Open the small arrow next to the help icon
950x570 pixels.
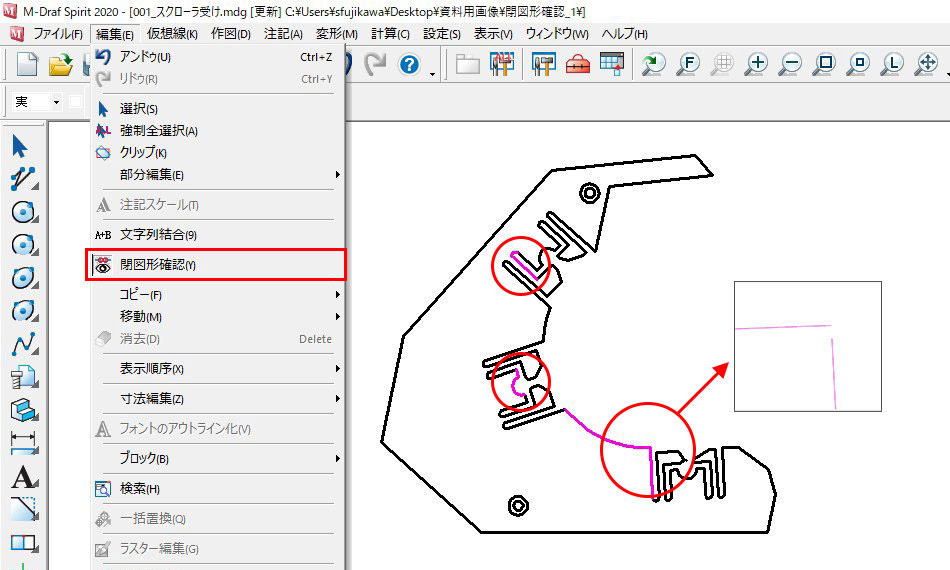pos(432,74)
